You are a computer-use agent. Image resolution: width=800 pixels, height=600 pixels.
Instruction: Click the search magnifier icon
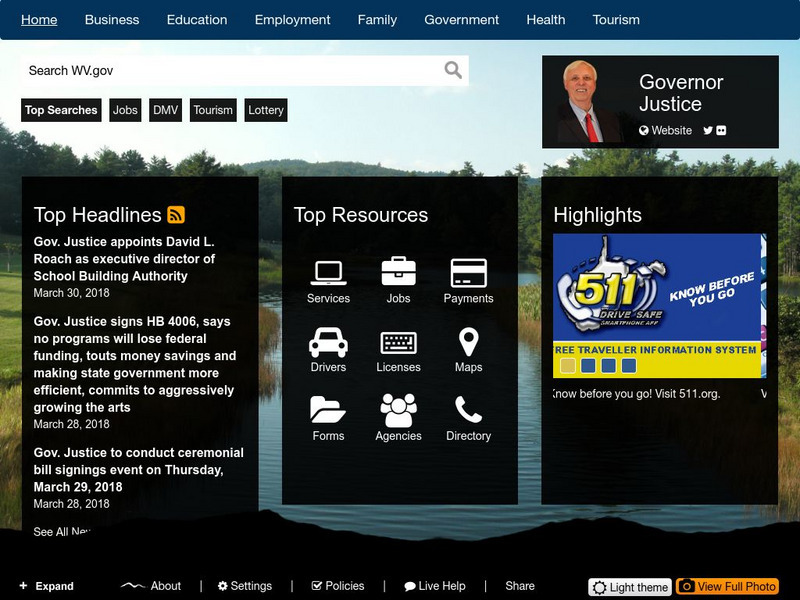click(x=453, y=70)
